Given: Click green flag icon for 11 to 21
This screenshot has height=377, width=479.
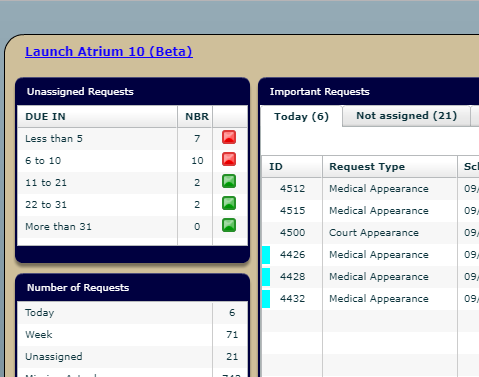Looking at the screenshot, I should pyautogui.click(x=229, y=181).
